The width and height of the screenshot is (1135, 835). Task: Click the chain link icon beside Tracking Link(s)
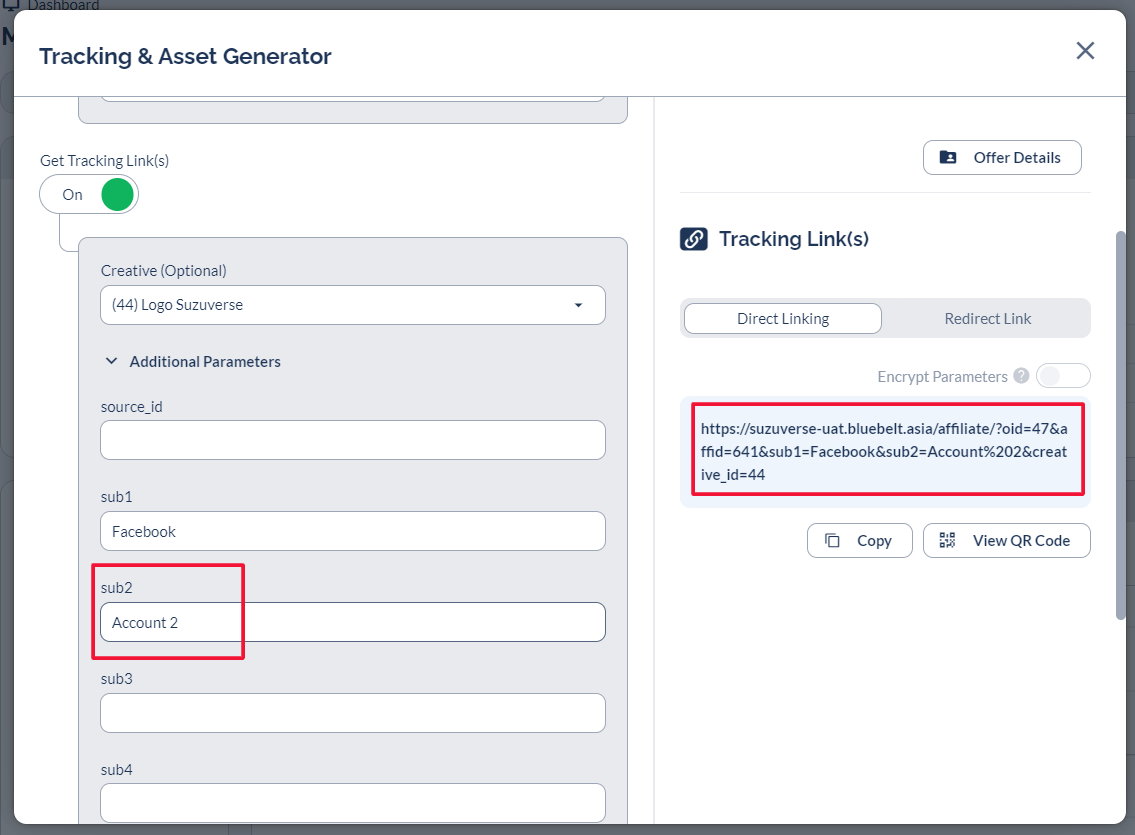point(694,239)
